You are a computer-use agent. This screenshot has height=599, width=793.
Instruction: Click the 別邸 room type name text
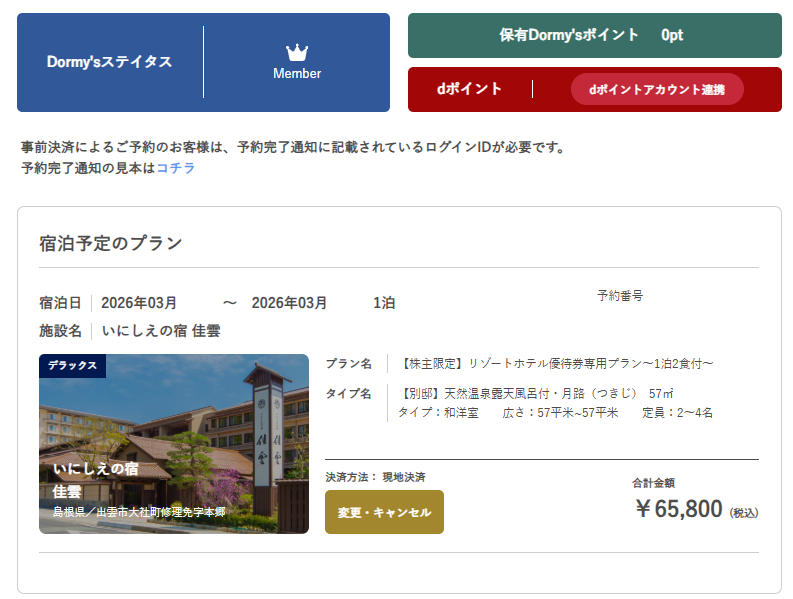[533, 393]
